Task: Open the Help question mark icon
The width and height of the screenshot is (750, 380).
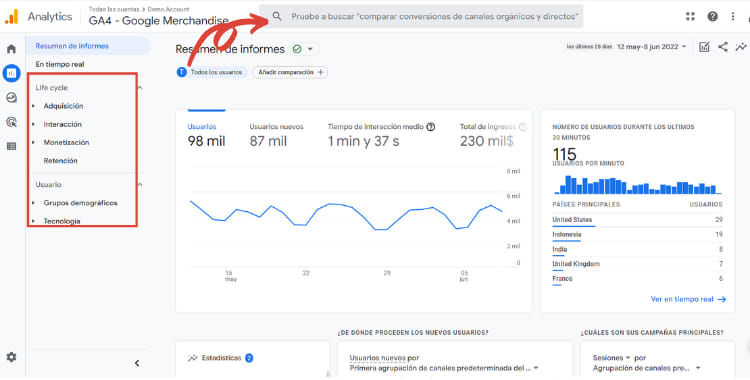Action: [712, 16]
